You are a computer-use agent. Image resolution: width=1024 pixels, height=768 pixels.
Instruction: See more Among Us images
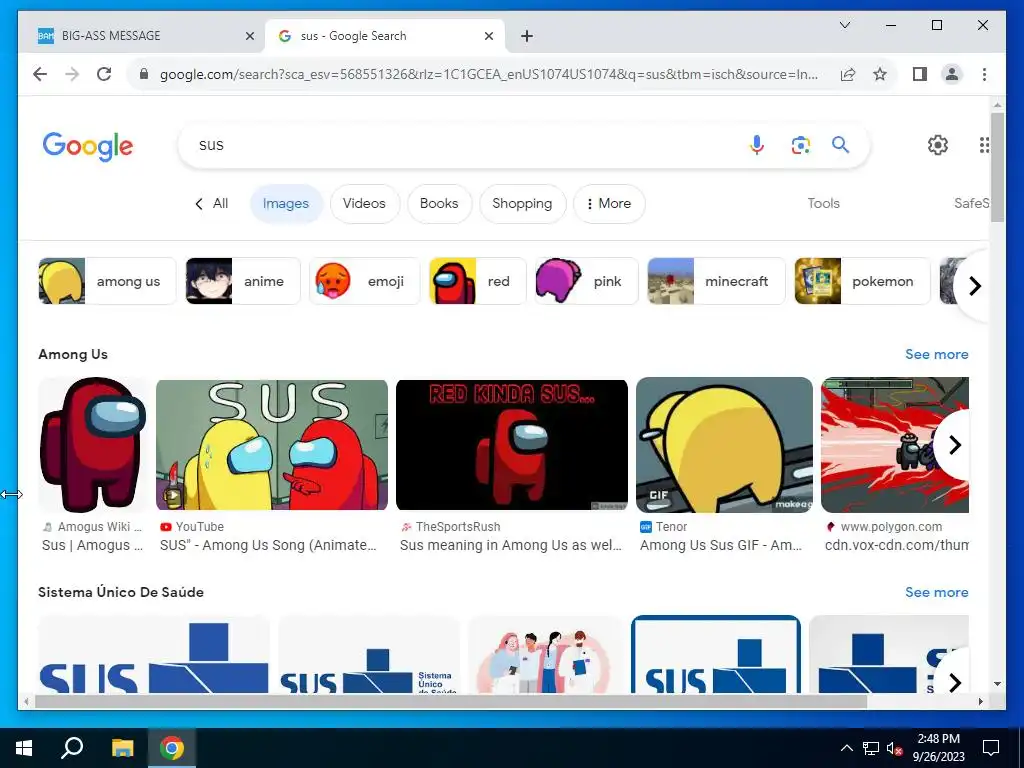[936, 354]
